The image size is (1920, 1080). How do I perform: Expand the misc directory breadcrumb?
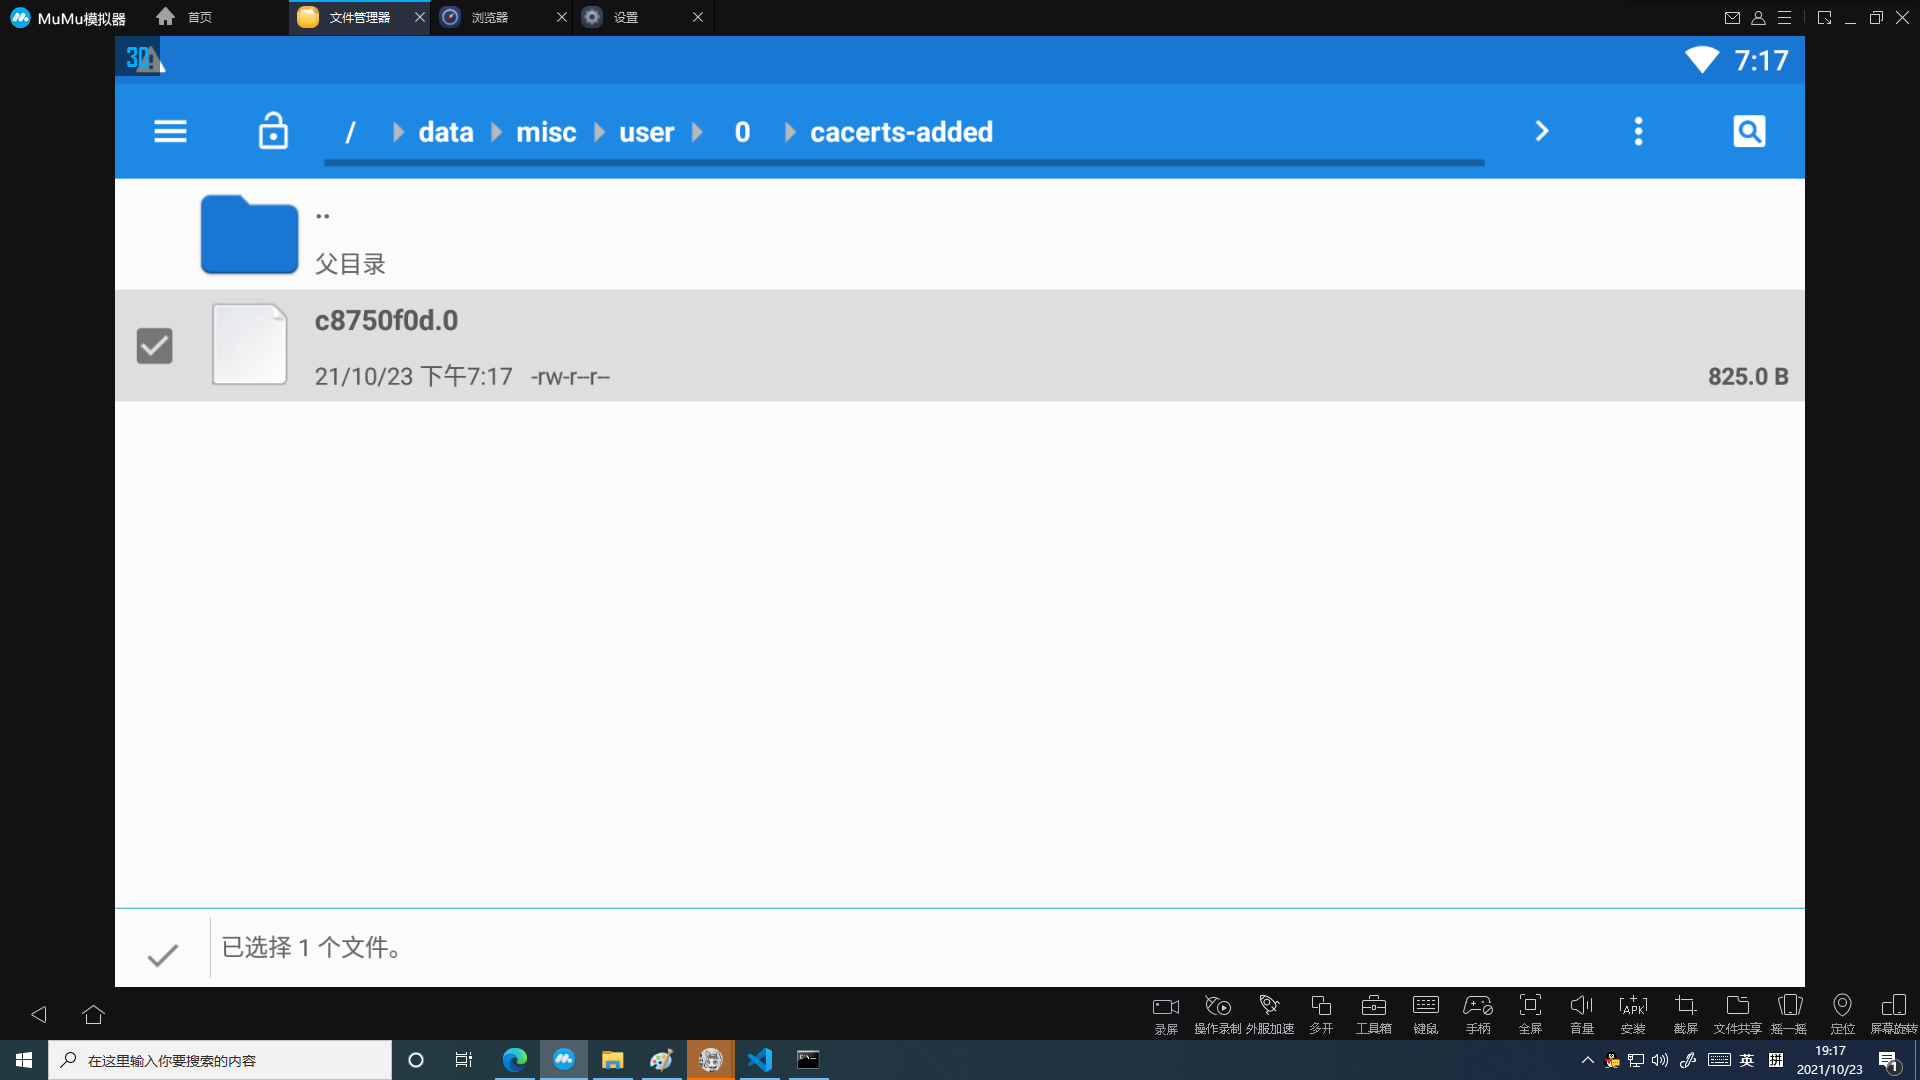pos(545,131)
